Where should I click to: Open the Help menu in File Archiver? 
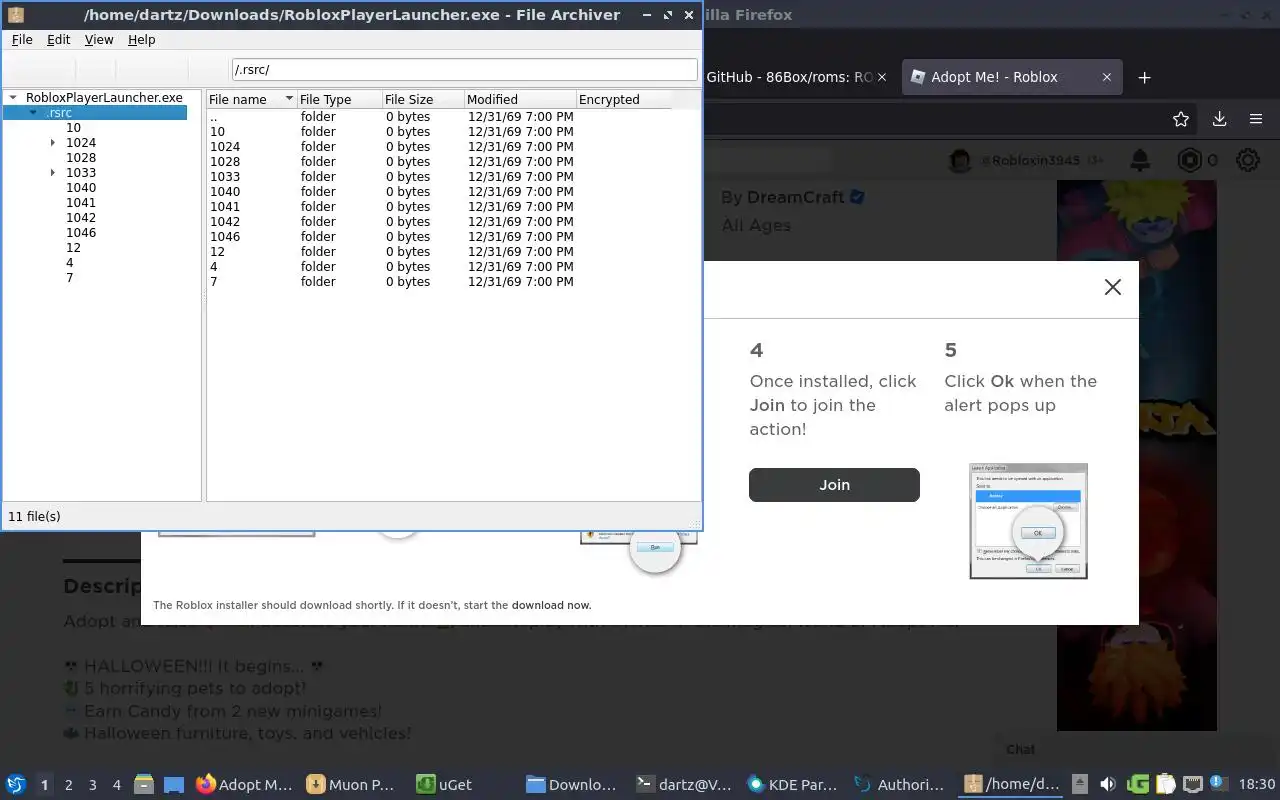[142, 39]
